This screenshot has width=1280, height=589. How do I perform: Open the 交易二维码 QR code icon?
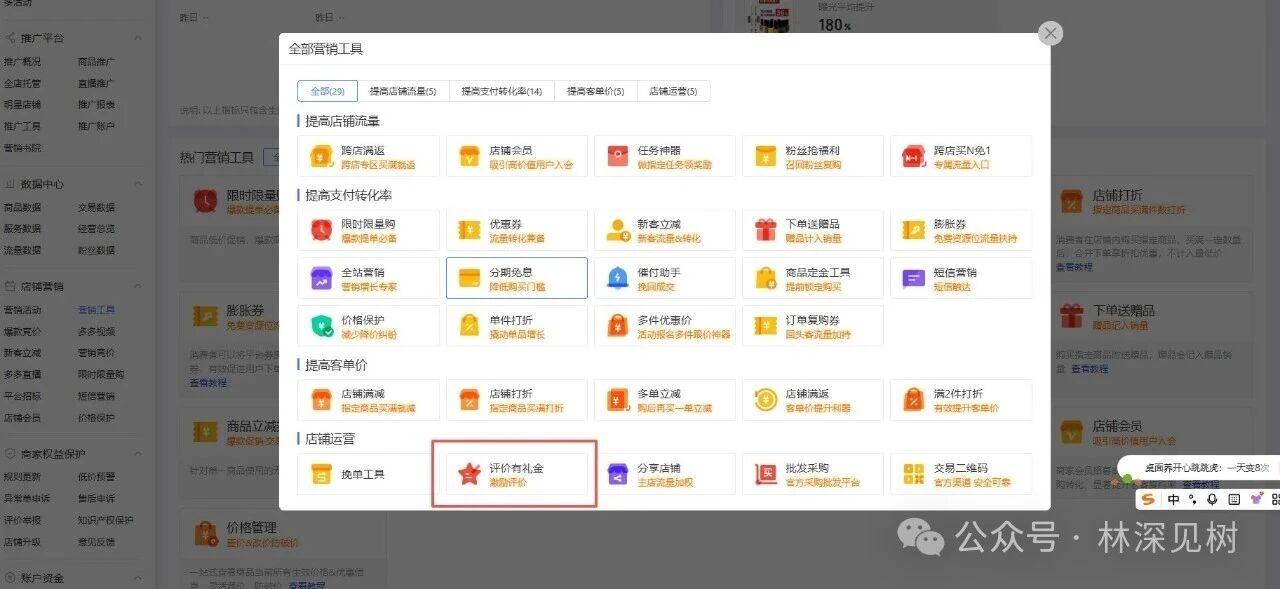[913, 474]
